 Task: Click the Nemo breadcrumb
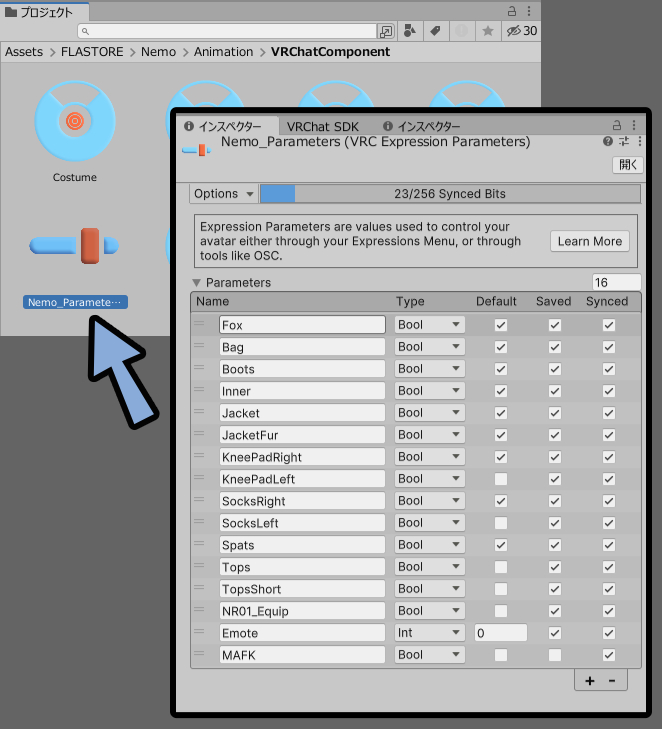(159, 52)
